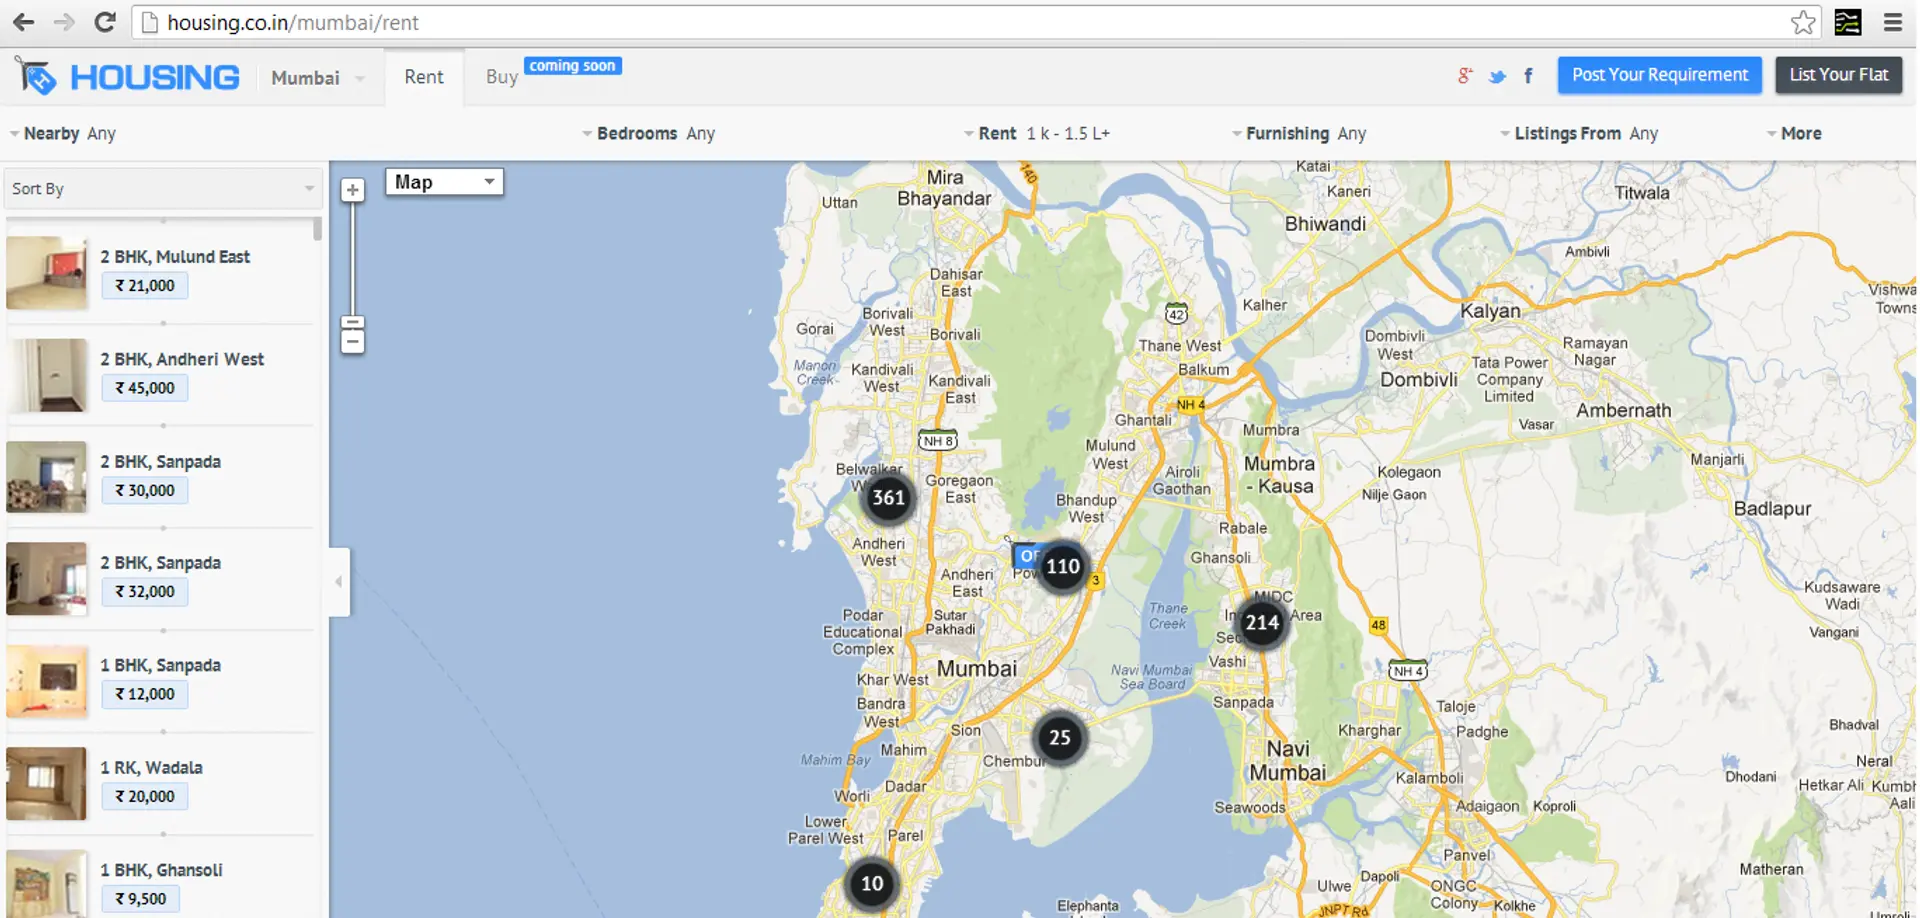
Task: Bookmark this page with the star icon
Action: [1803, 22]
